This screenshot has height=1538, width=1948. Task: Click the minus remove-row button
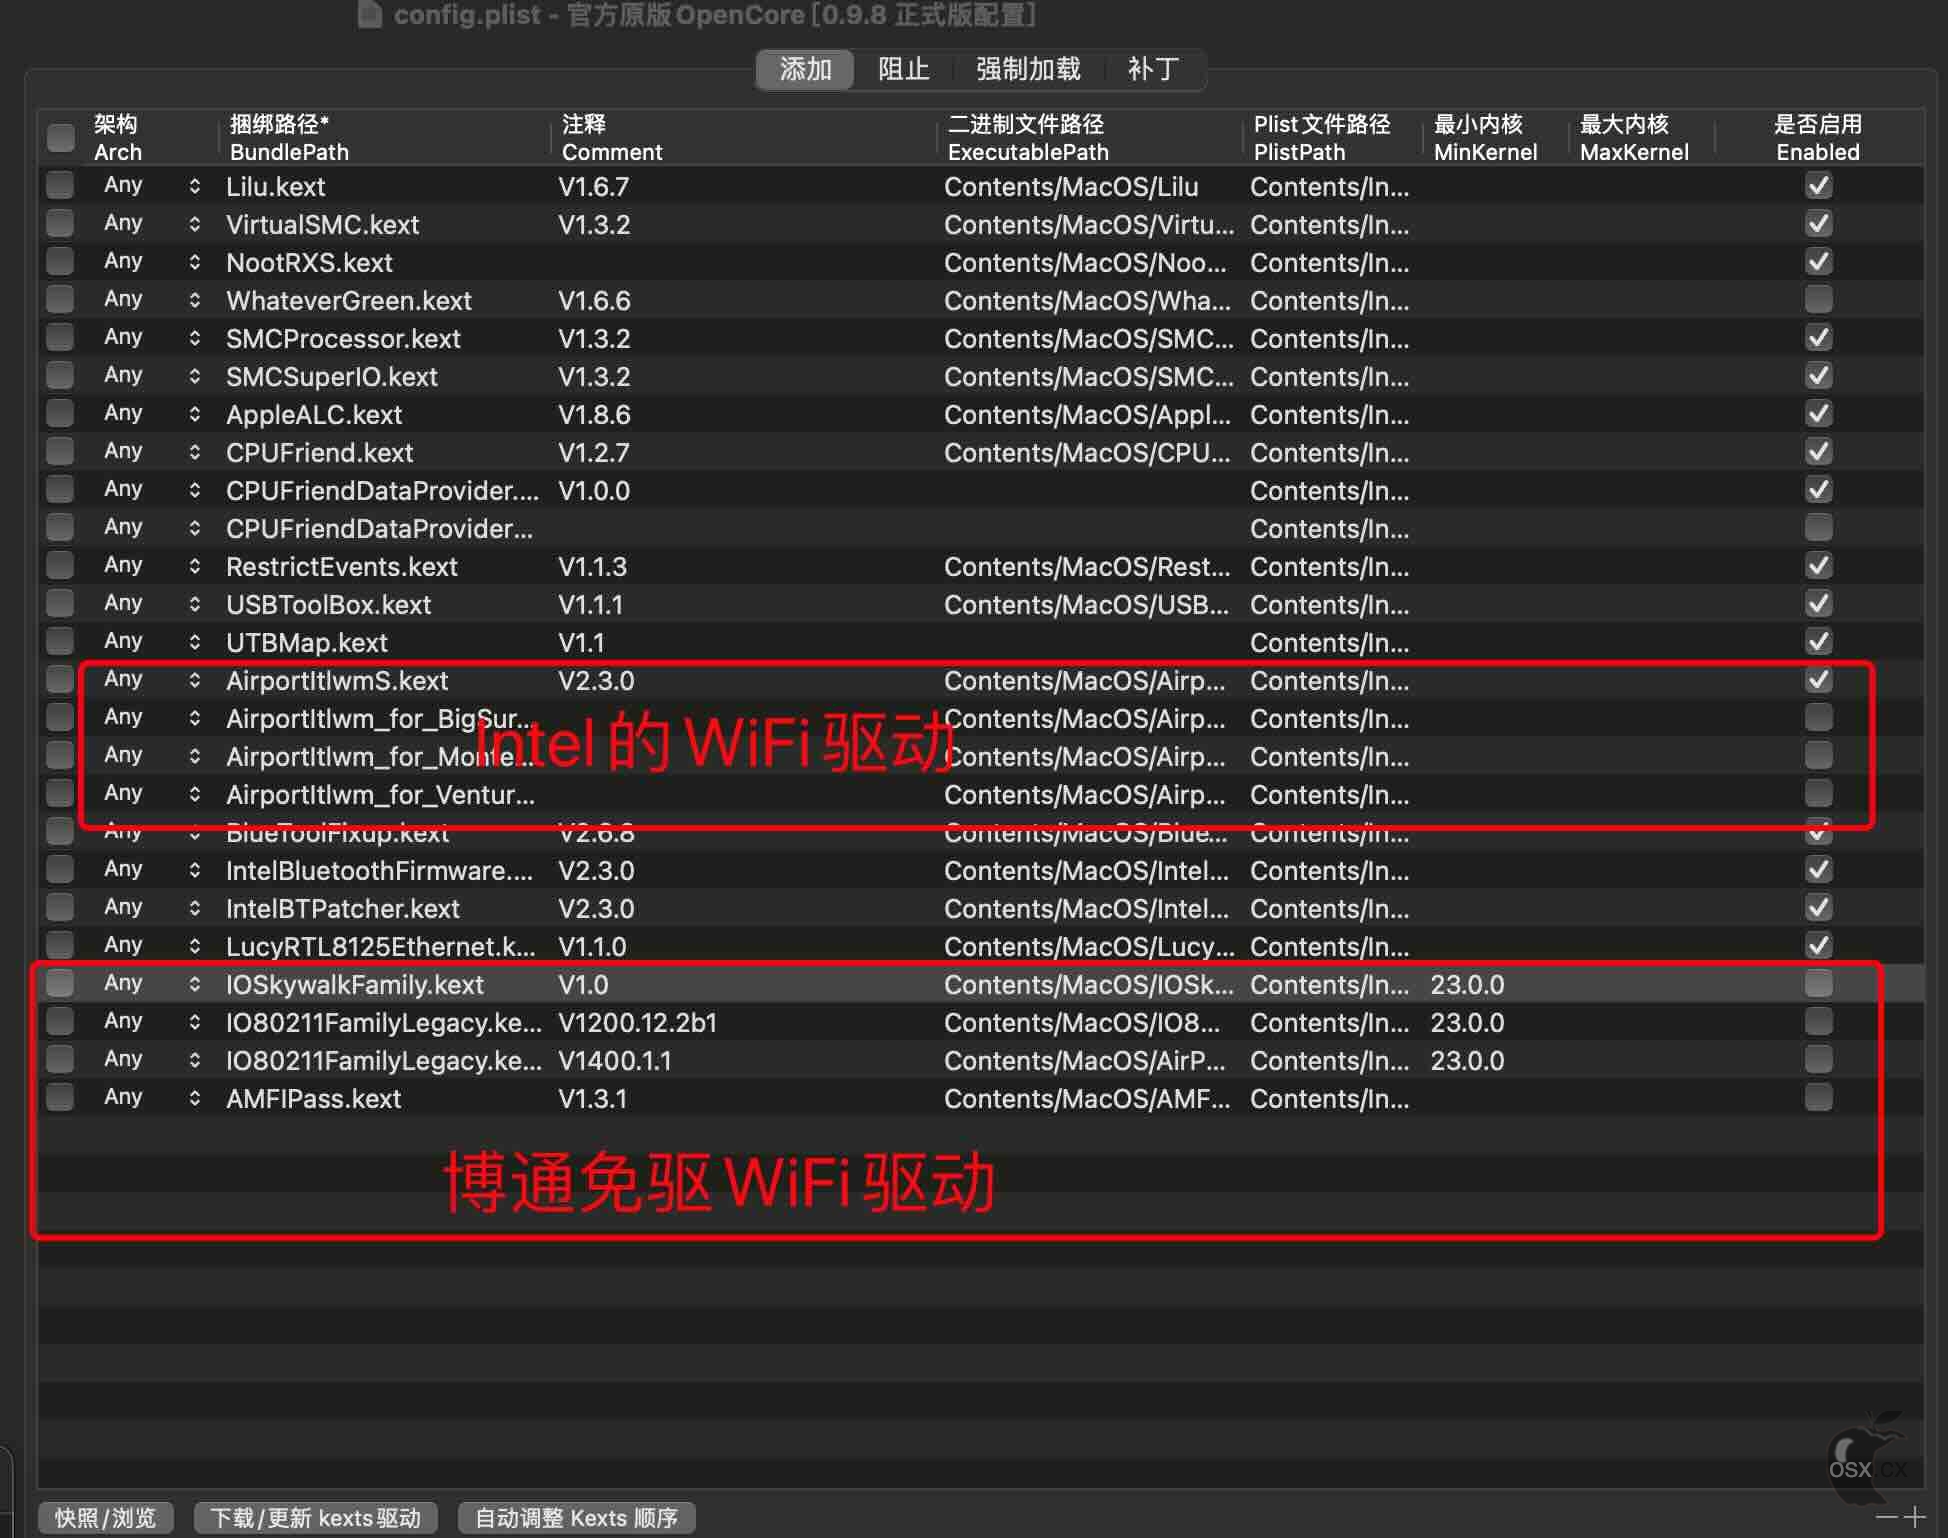click(x=1887, y=1516)
